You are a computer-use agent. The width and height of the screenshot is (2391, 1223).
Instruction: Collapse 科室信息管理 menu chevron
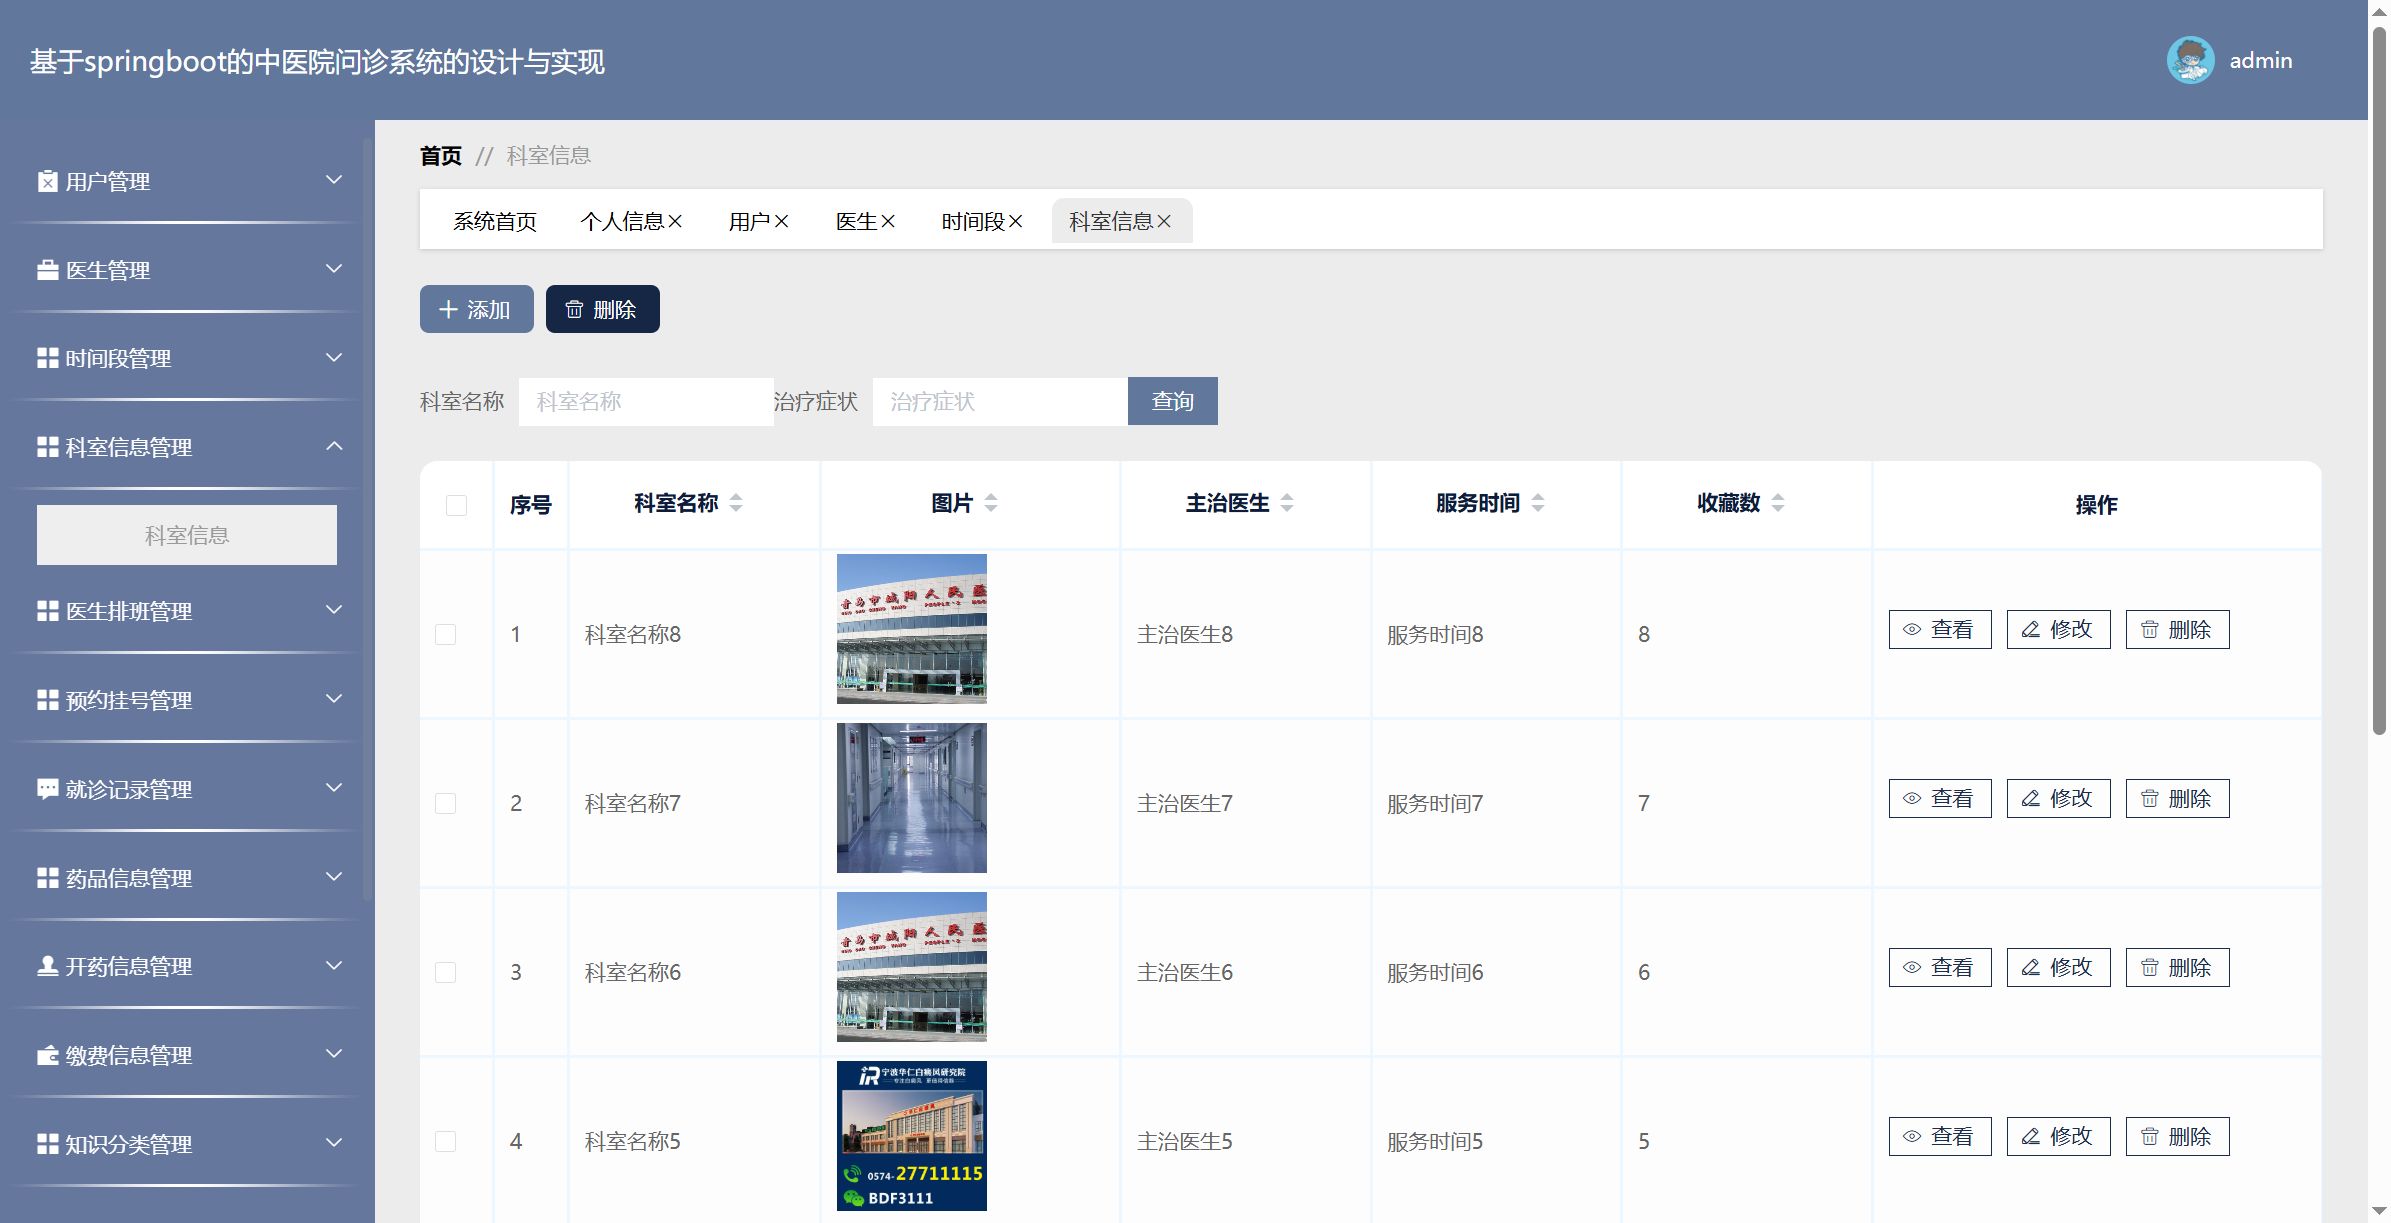pyautogui.click(x=334, y=446)
